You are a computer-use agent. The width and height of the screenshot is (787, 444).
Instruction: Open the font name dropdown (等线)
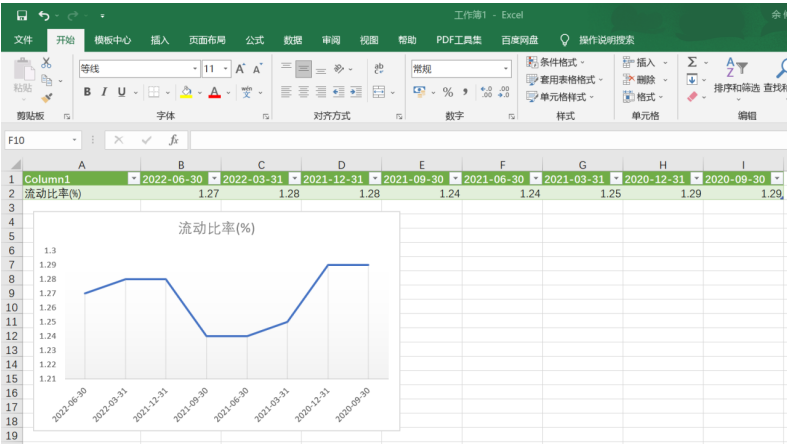195,68
